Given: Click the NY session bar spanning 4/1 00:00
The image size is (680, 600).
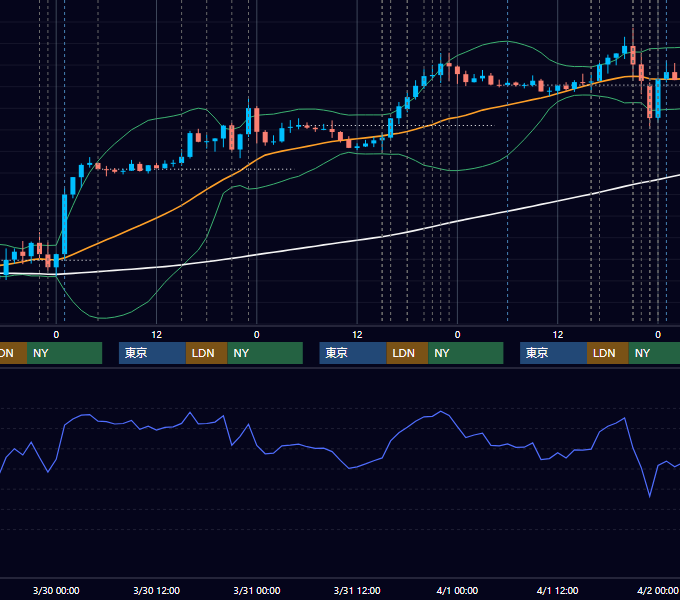Looking at the screenshot, I should pos(466,353).
